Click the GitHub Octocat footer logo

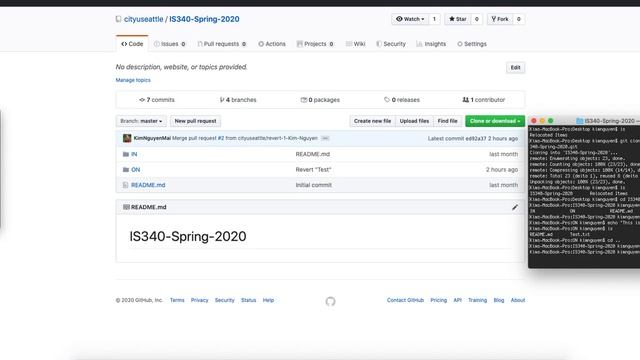pyautogui.click(x=331, y=301)
